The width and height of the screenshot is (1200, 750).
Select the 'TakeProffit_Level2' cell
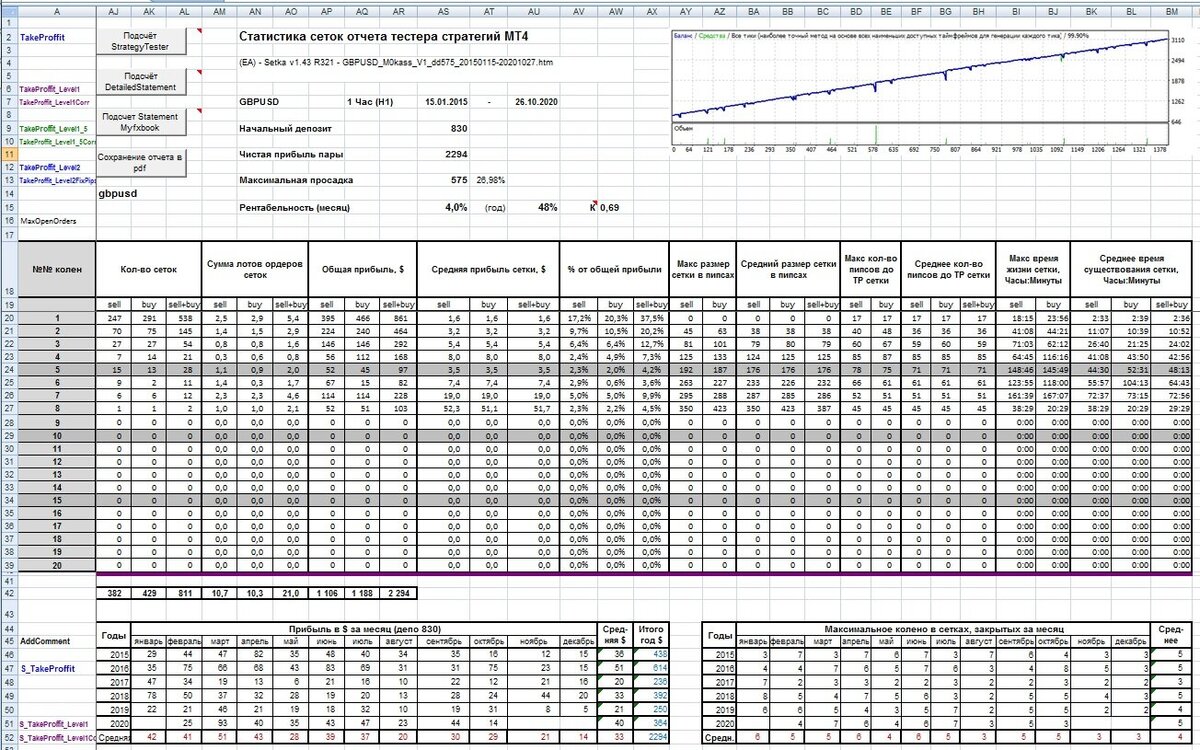tap(50, 167)
